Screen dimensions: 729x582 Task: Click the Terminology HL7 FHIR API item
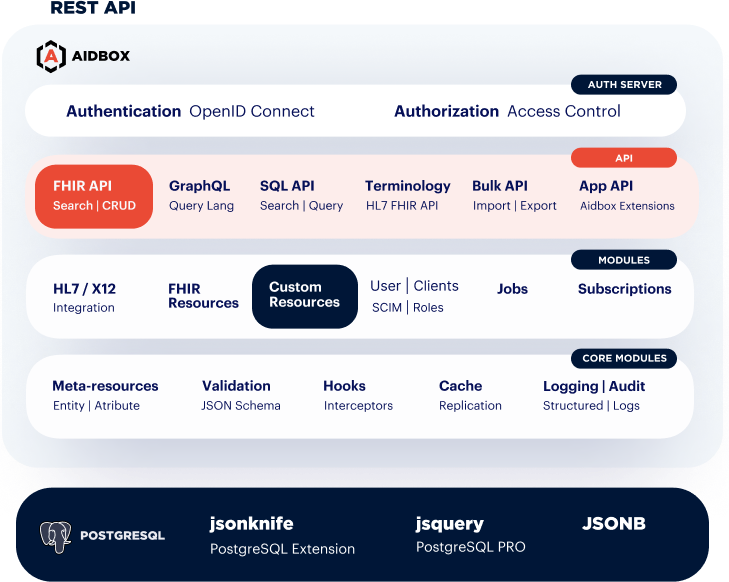click(x=408, y=195)
